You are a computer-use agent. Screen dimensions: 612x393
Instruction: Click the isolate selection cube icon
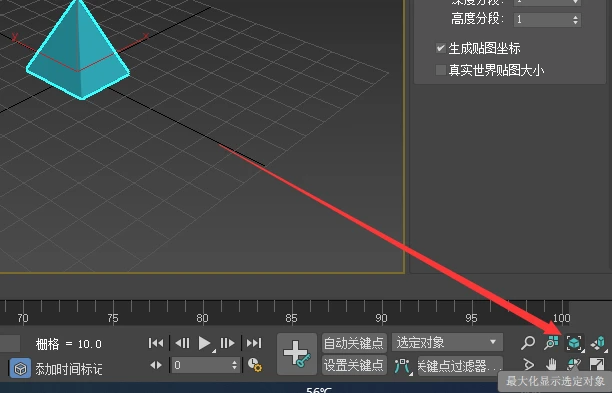[20, 369]
